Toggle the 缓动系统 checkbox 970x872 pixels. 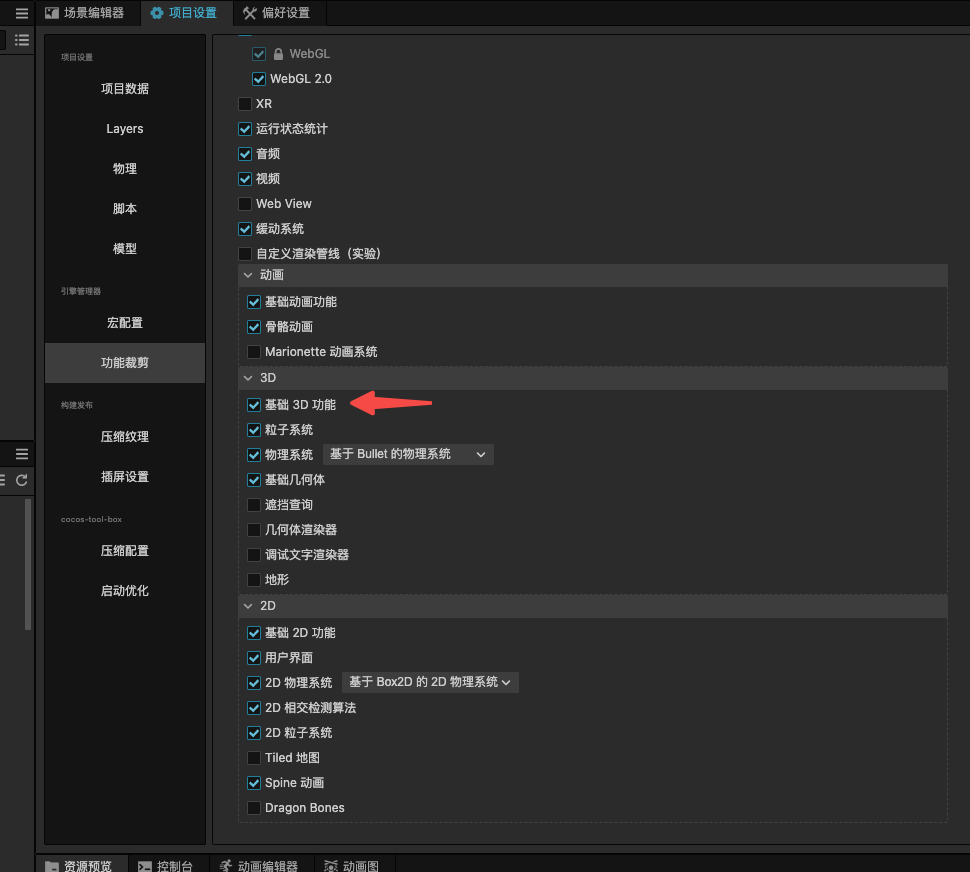(245, 229)
